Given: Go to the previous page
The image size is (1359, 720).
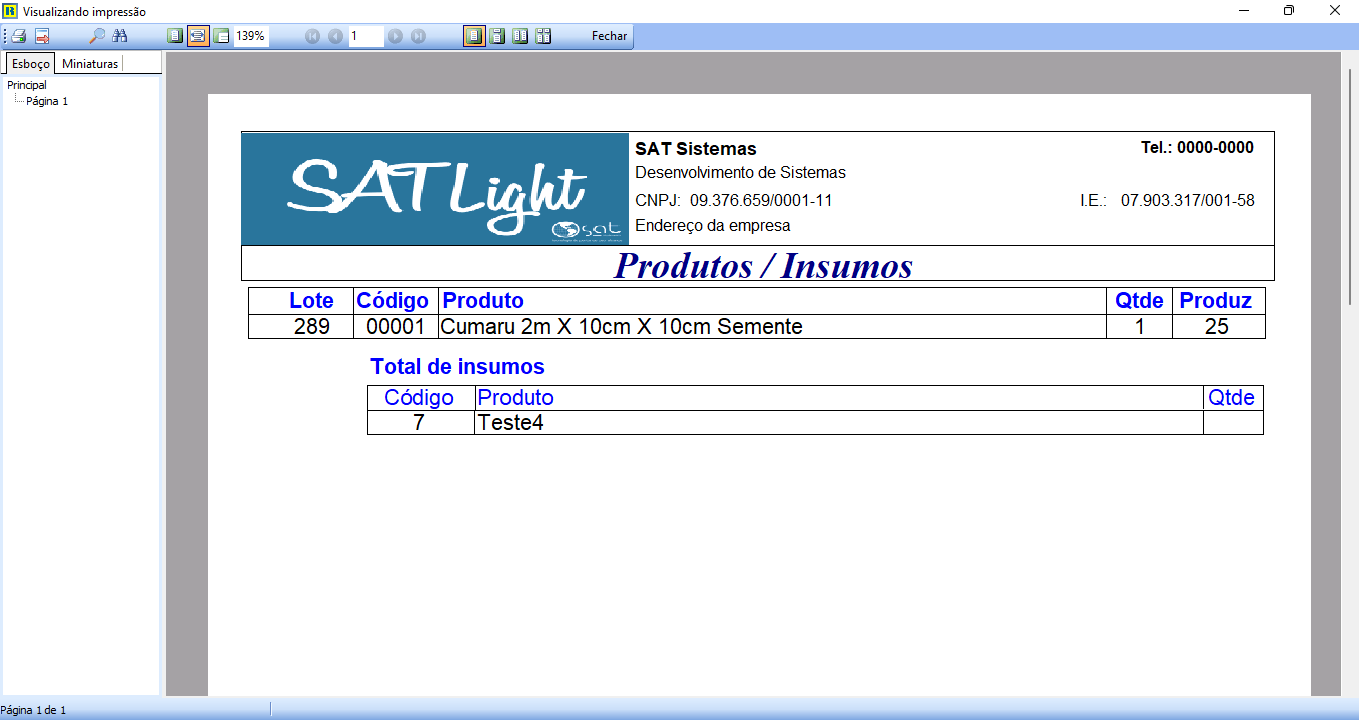Looking at the screenshot, I should [335, 36].
